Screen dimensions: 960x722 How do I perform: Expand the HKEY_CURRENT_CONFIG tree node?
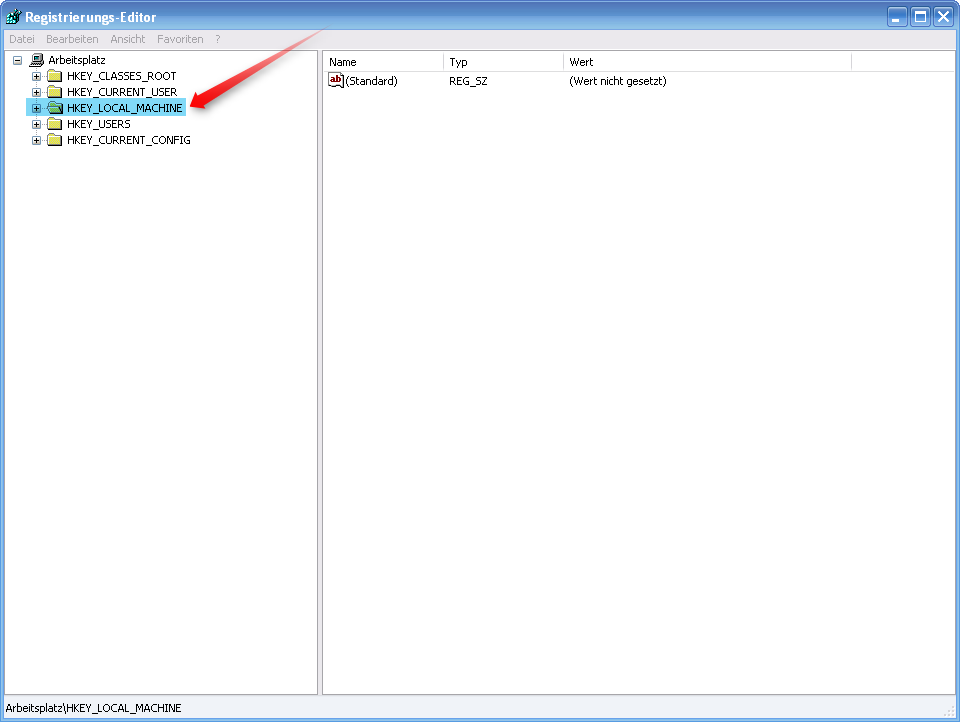(35, 139)
